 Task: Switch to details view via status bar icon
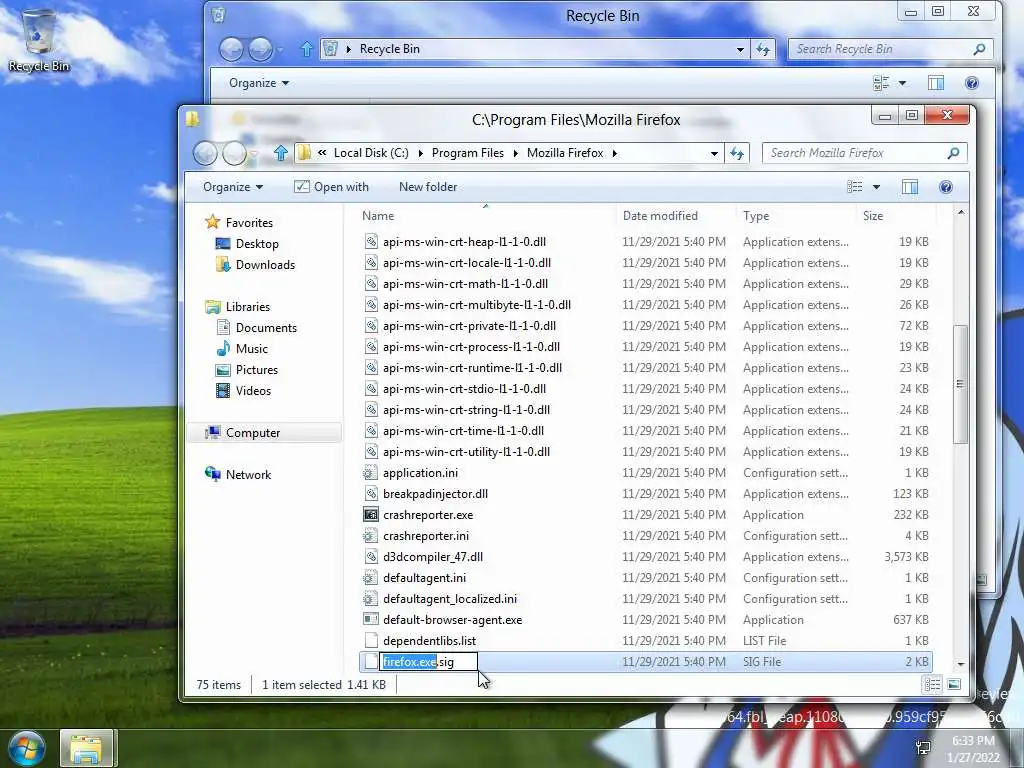pos(932,684)
